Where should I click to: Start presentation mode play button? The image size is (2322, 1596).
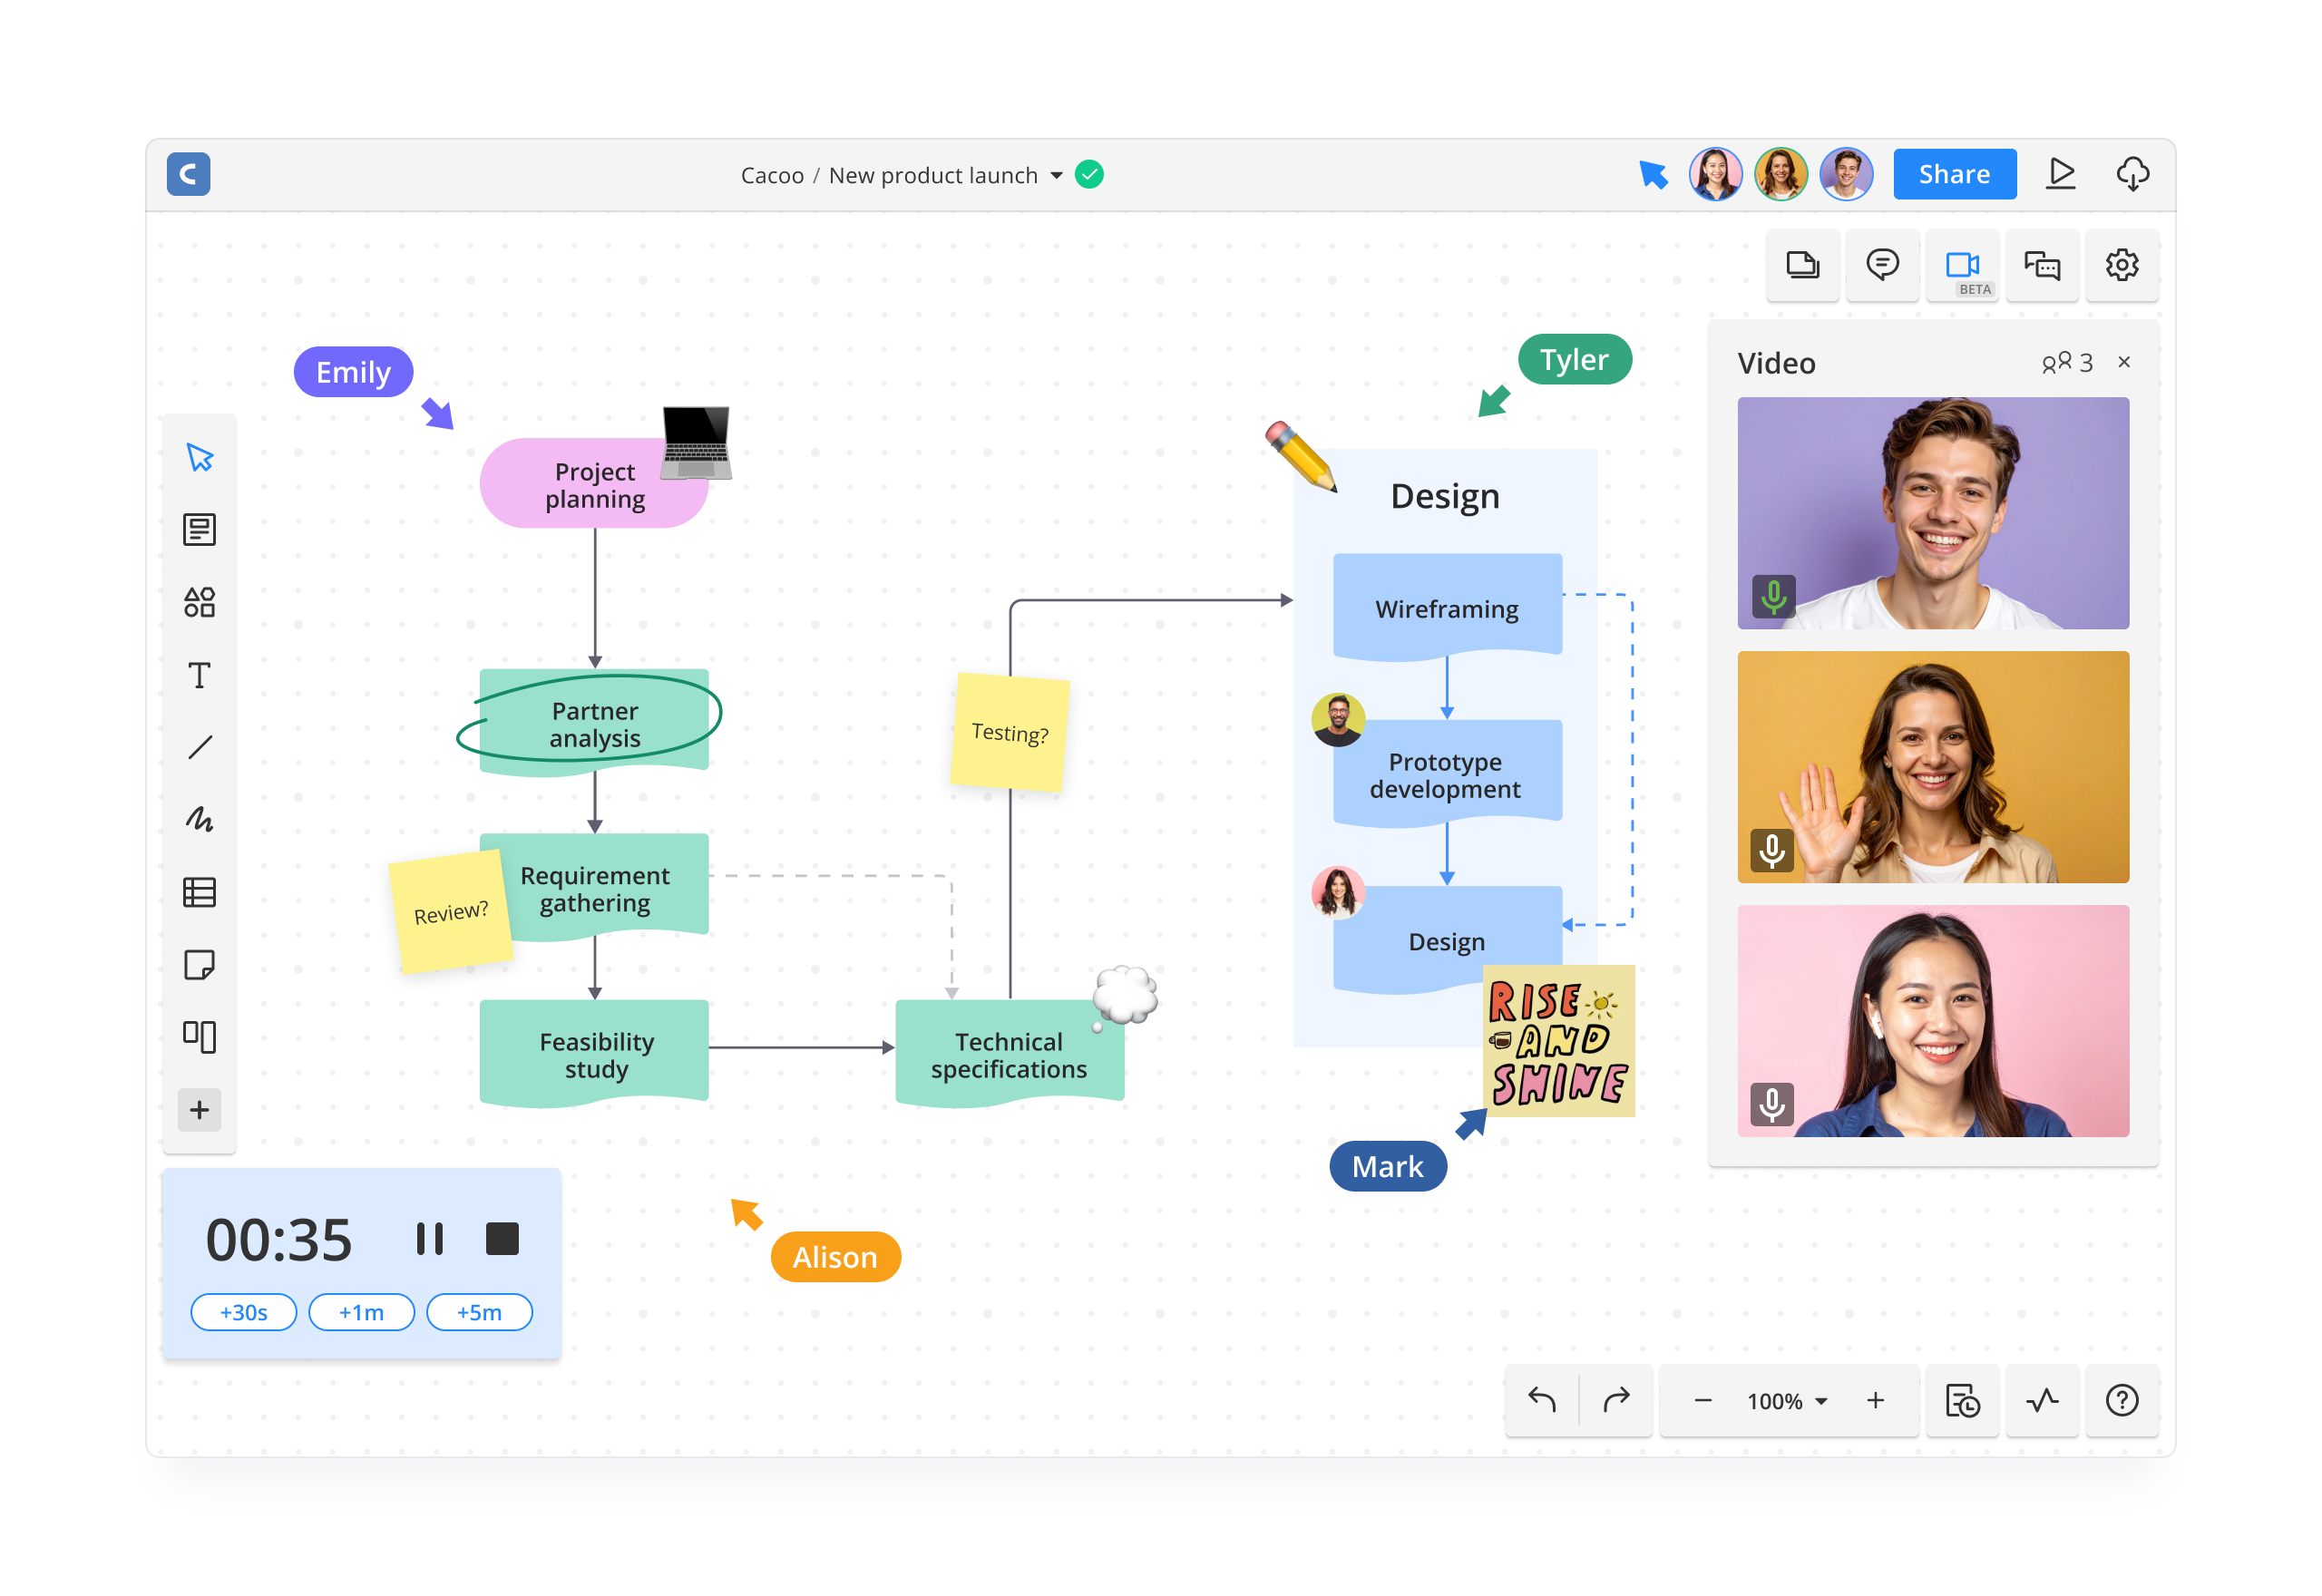click(x=2060, y=174)
